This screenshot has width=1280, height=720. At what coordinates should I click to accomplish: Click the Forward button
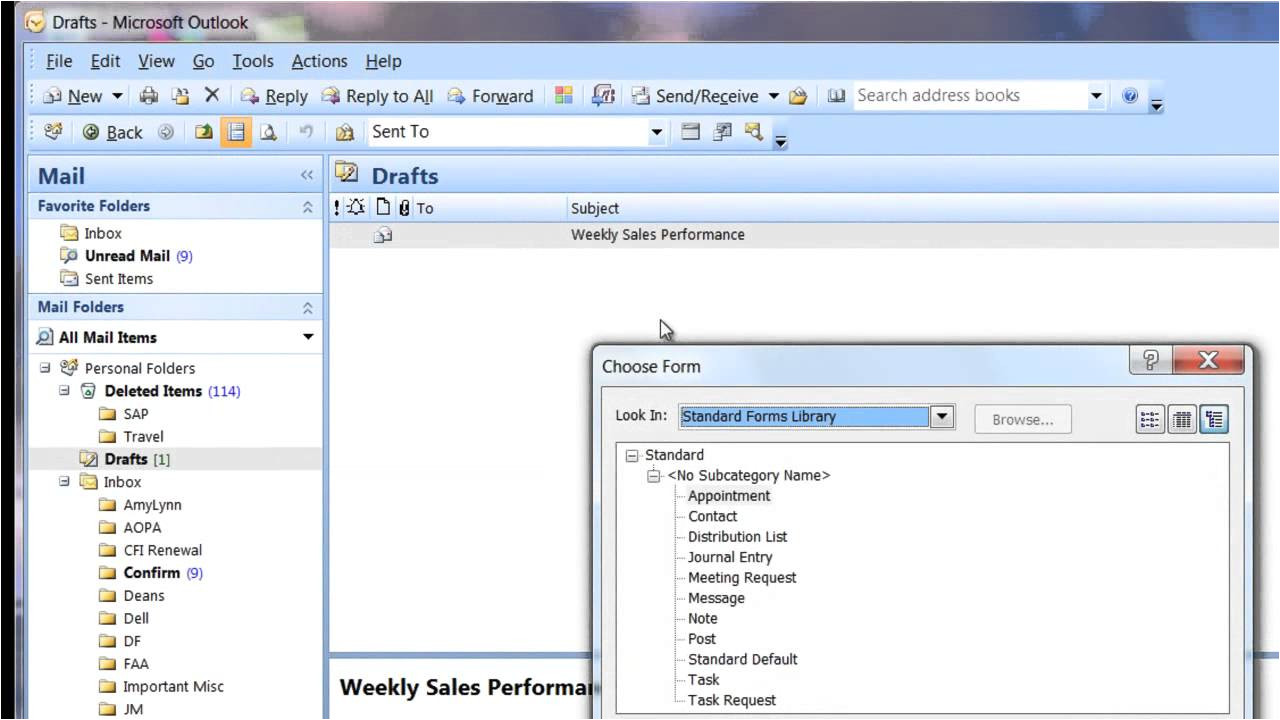pos(490,96)
